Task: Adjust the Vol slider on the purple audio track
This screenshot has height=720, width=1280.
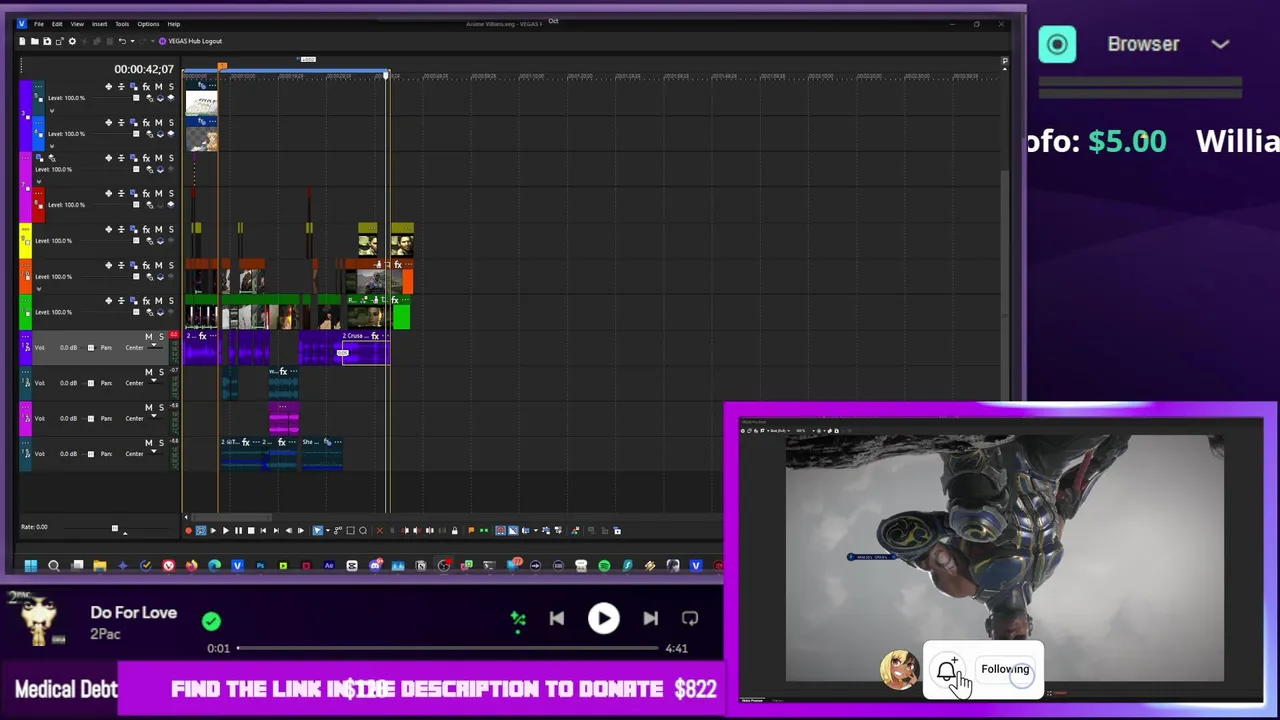Action: [91, 347]
